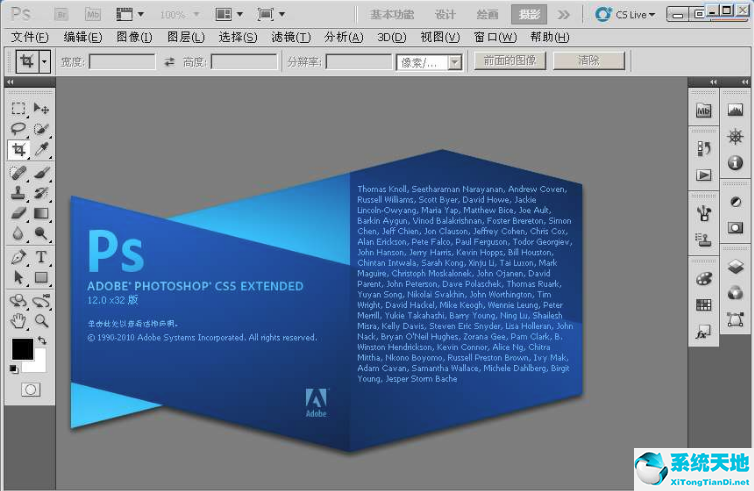Screen dimensions: 754x491
Task: Open the Actions panel icon
Action: 704,175
